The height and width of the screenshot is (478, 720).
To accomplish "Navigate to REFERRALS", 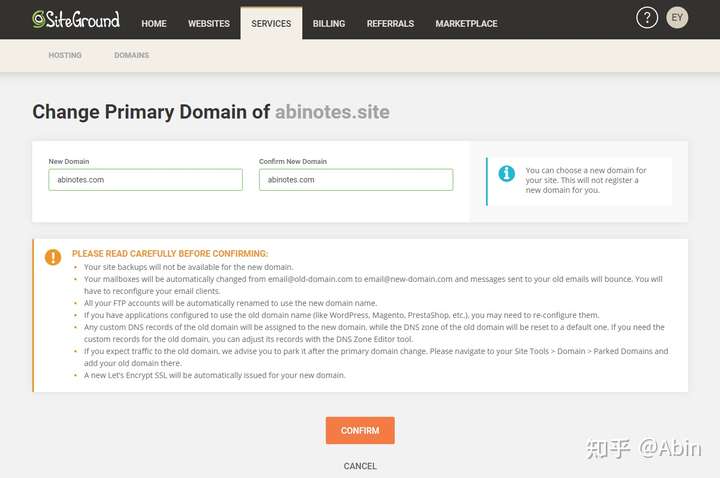I will pos(390,23).
